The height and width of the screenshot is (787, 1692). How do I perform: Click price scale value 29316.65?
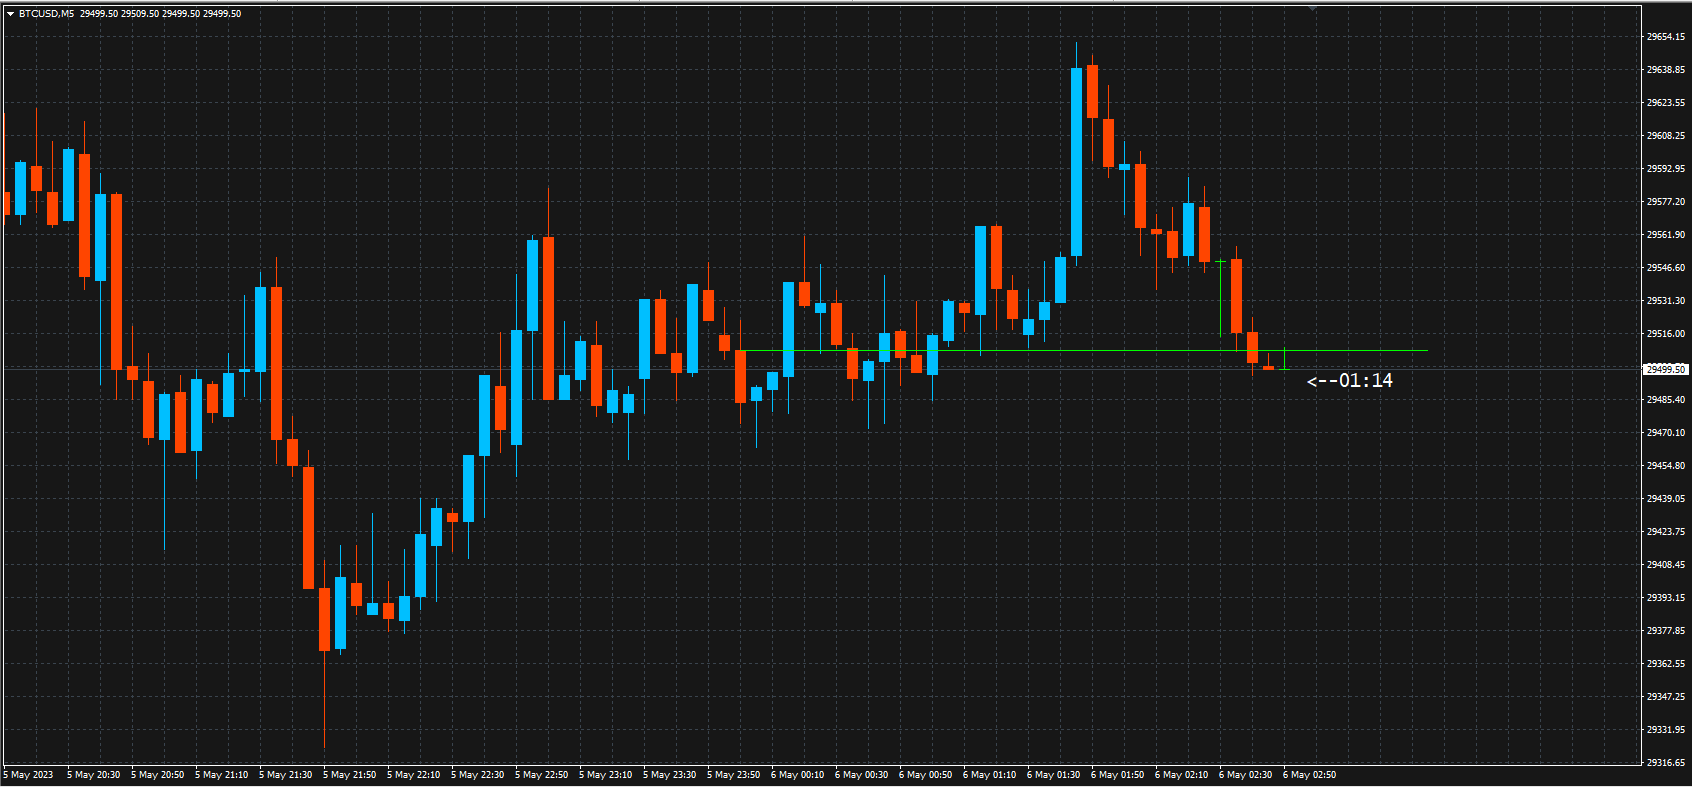(1666, 763)
